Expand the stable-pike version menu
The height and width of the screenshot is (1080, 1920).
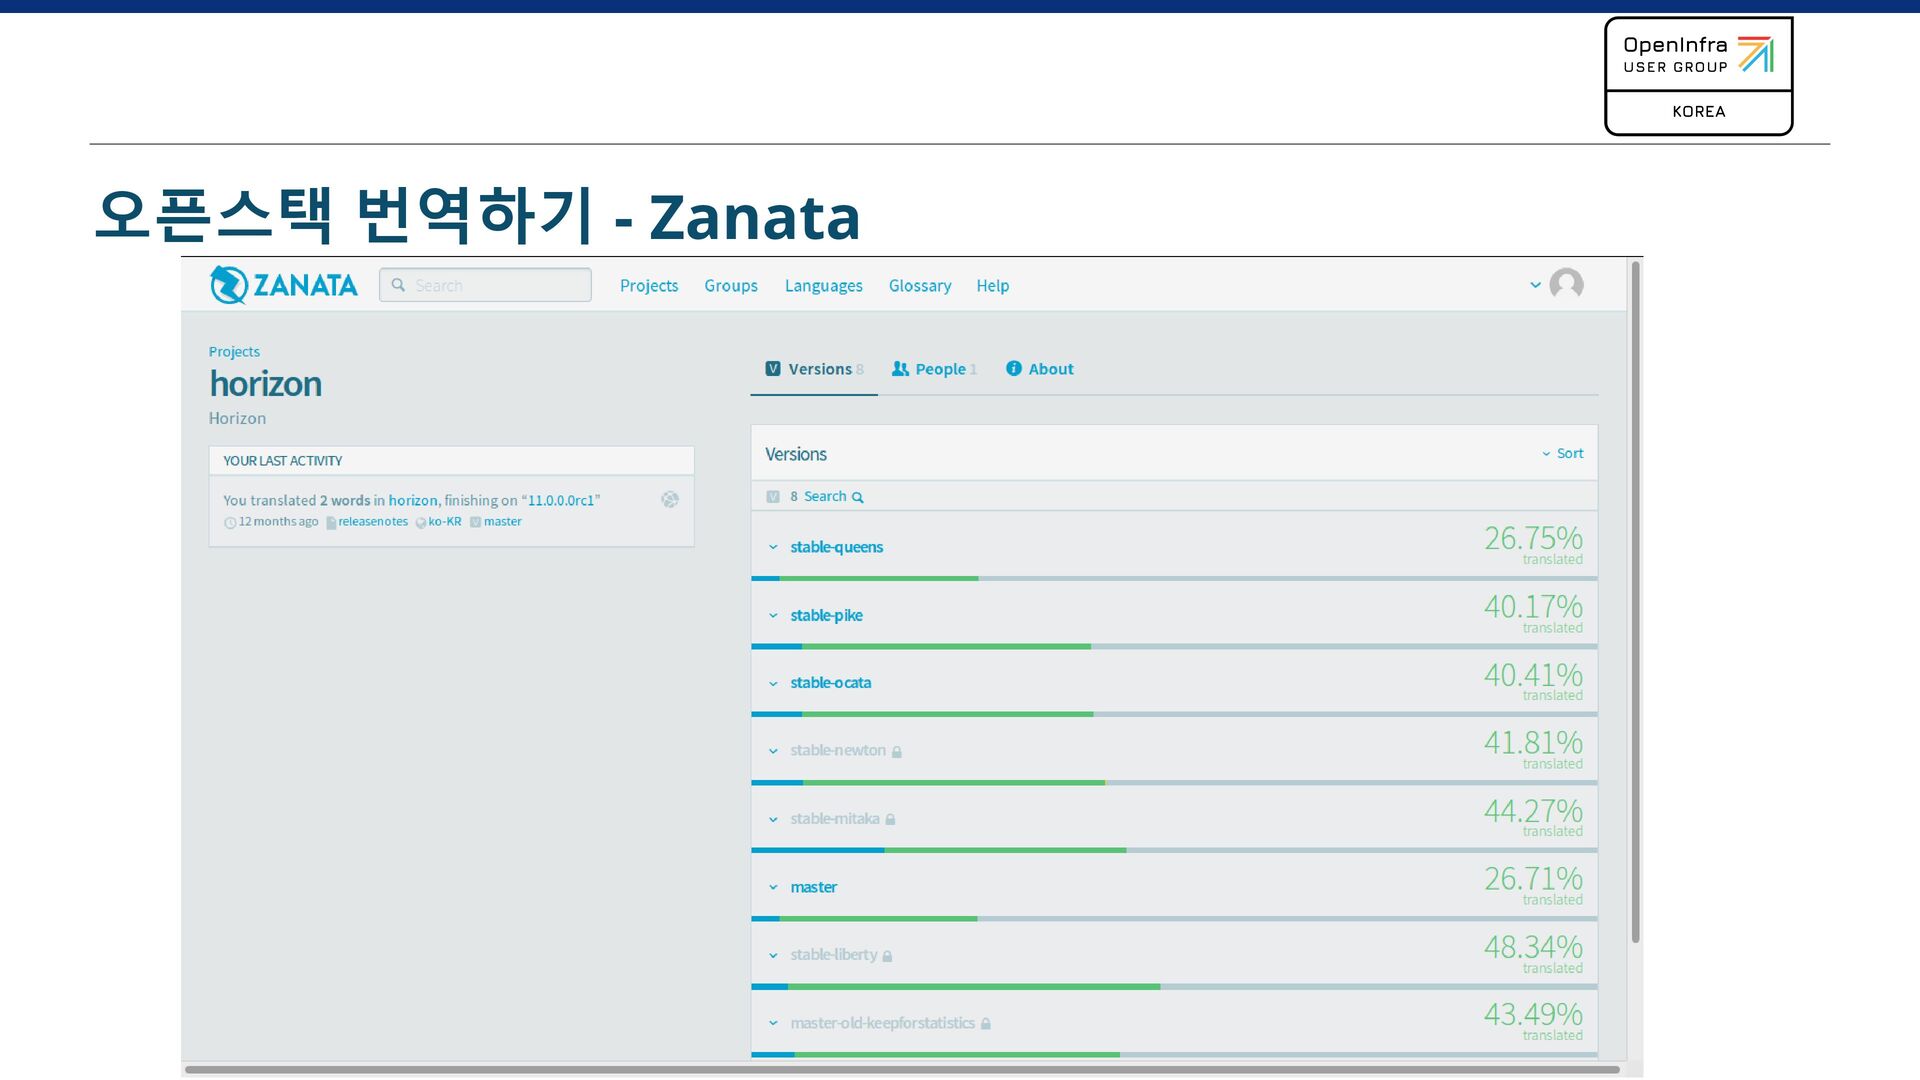(773, 616)
